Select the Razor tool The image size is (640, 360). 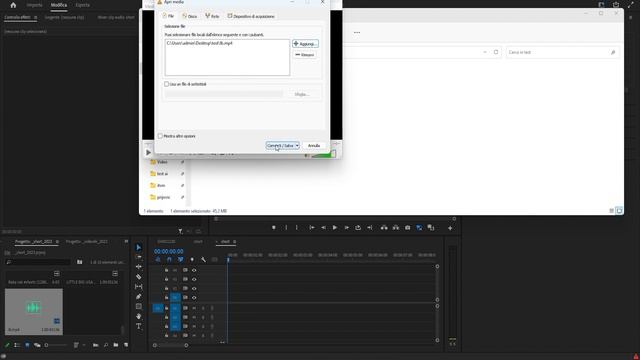(x=138, y=277)
